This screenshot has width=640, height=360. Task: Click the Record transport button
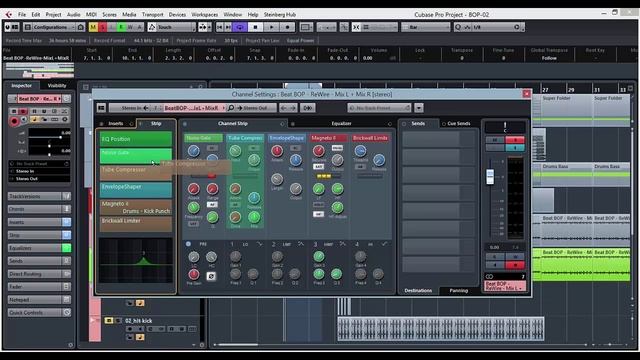pyautogui.click(x=287, y=27)
